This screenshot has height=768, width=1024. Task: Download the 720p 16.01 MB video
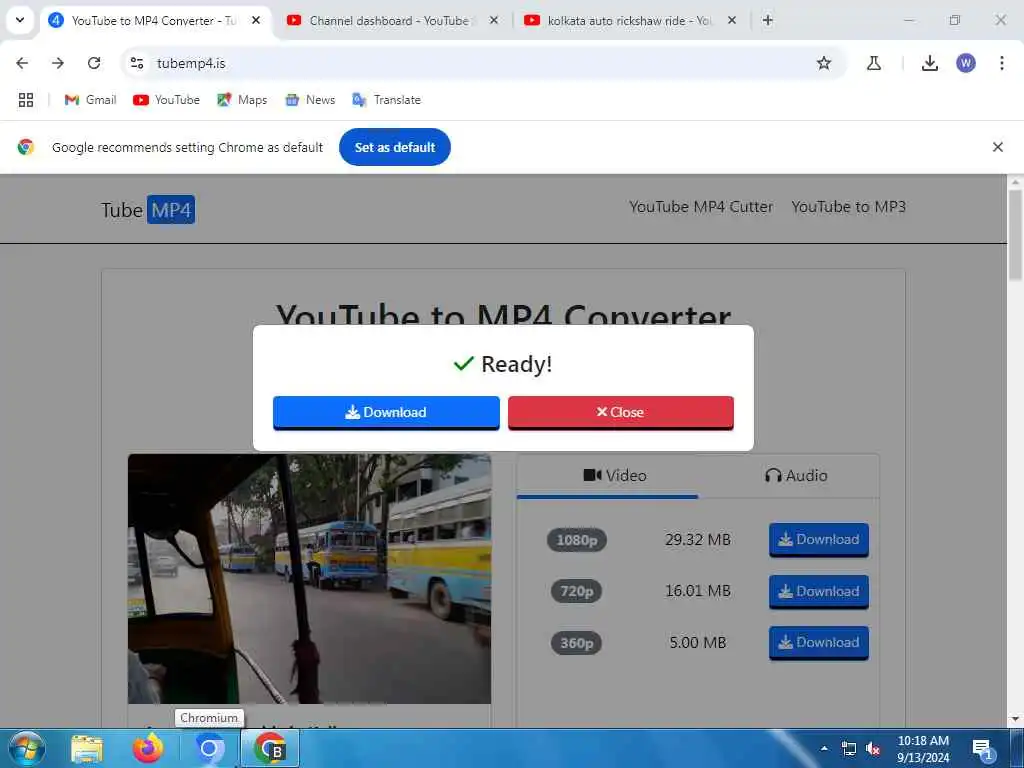click(x=819, y=592)
